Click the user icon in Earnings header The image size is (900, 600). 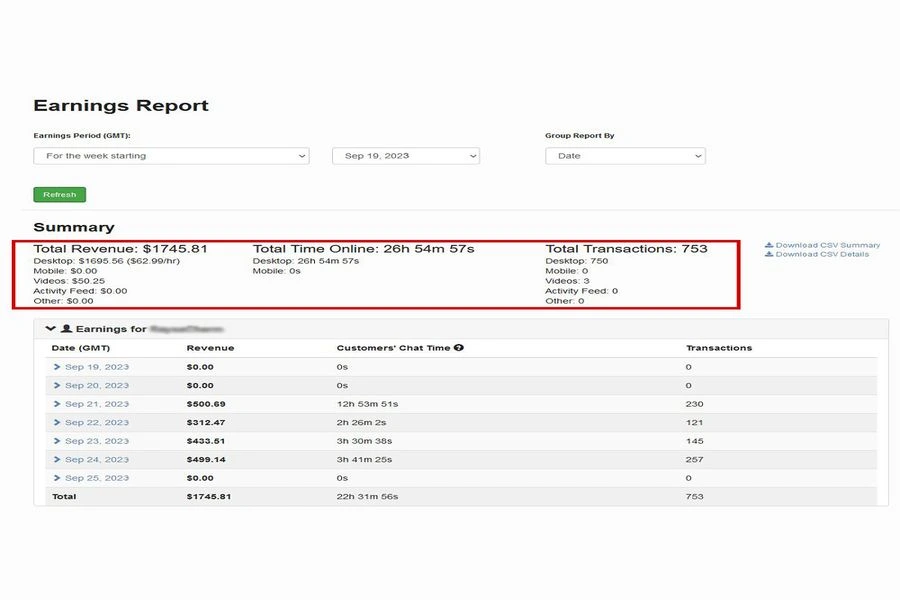pos(66,329)
